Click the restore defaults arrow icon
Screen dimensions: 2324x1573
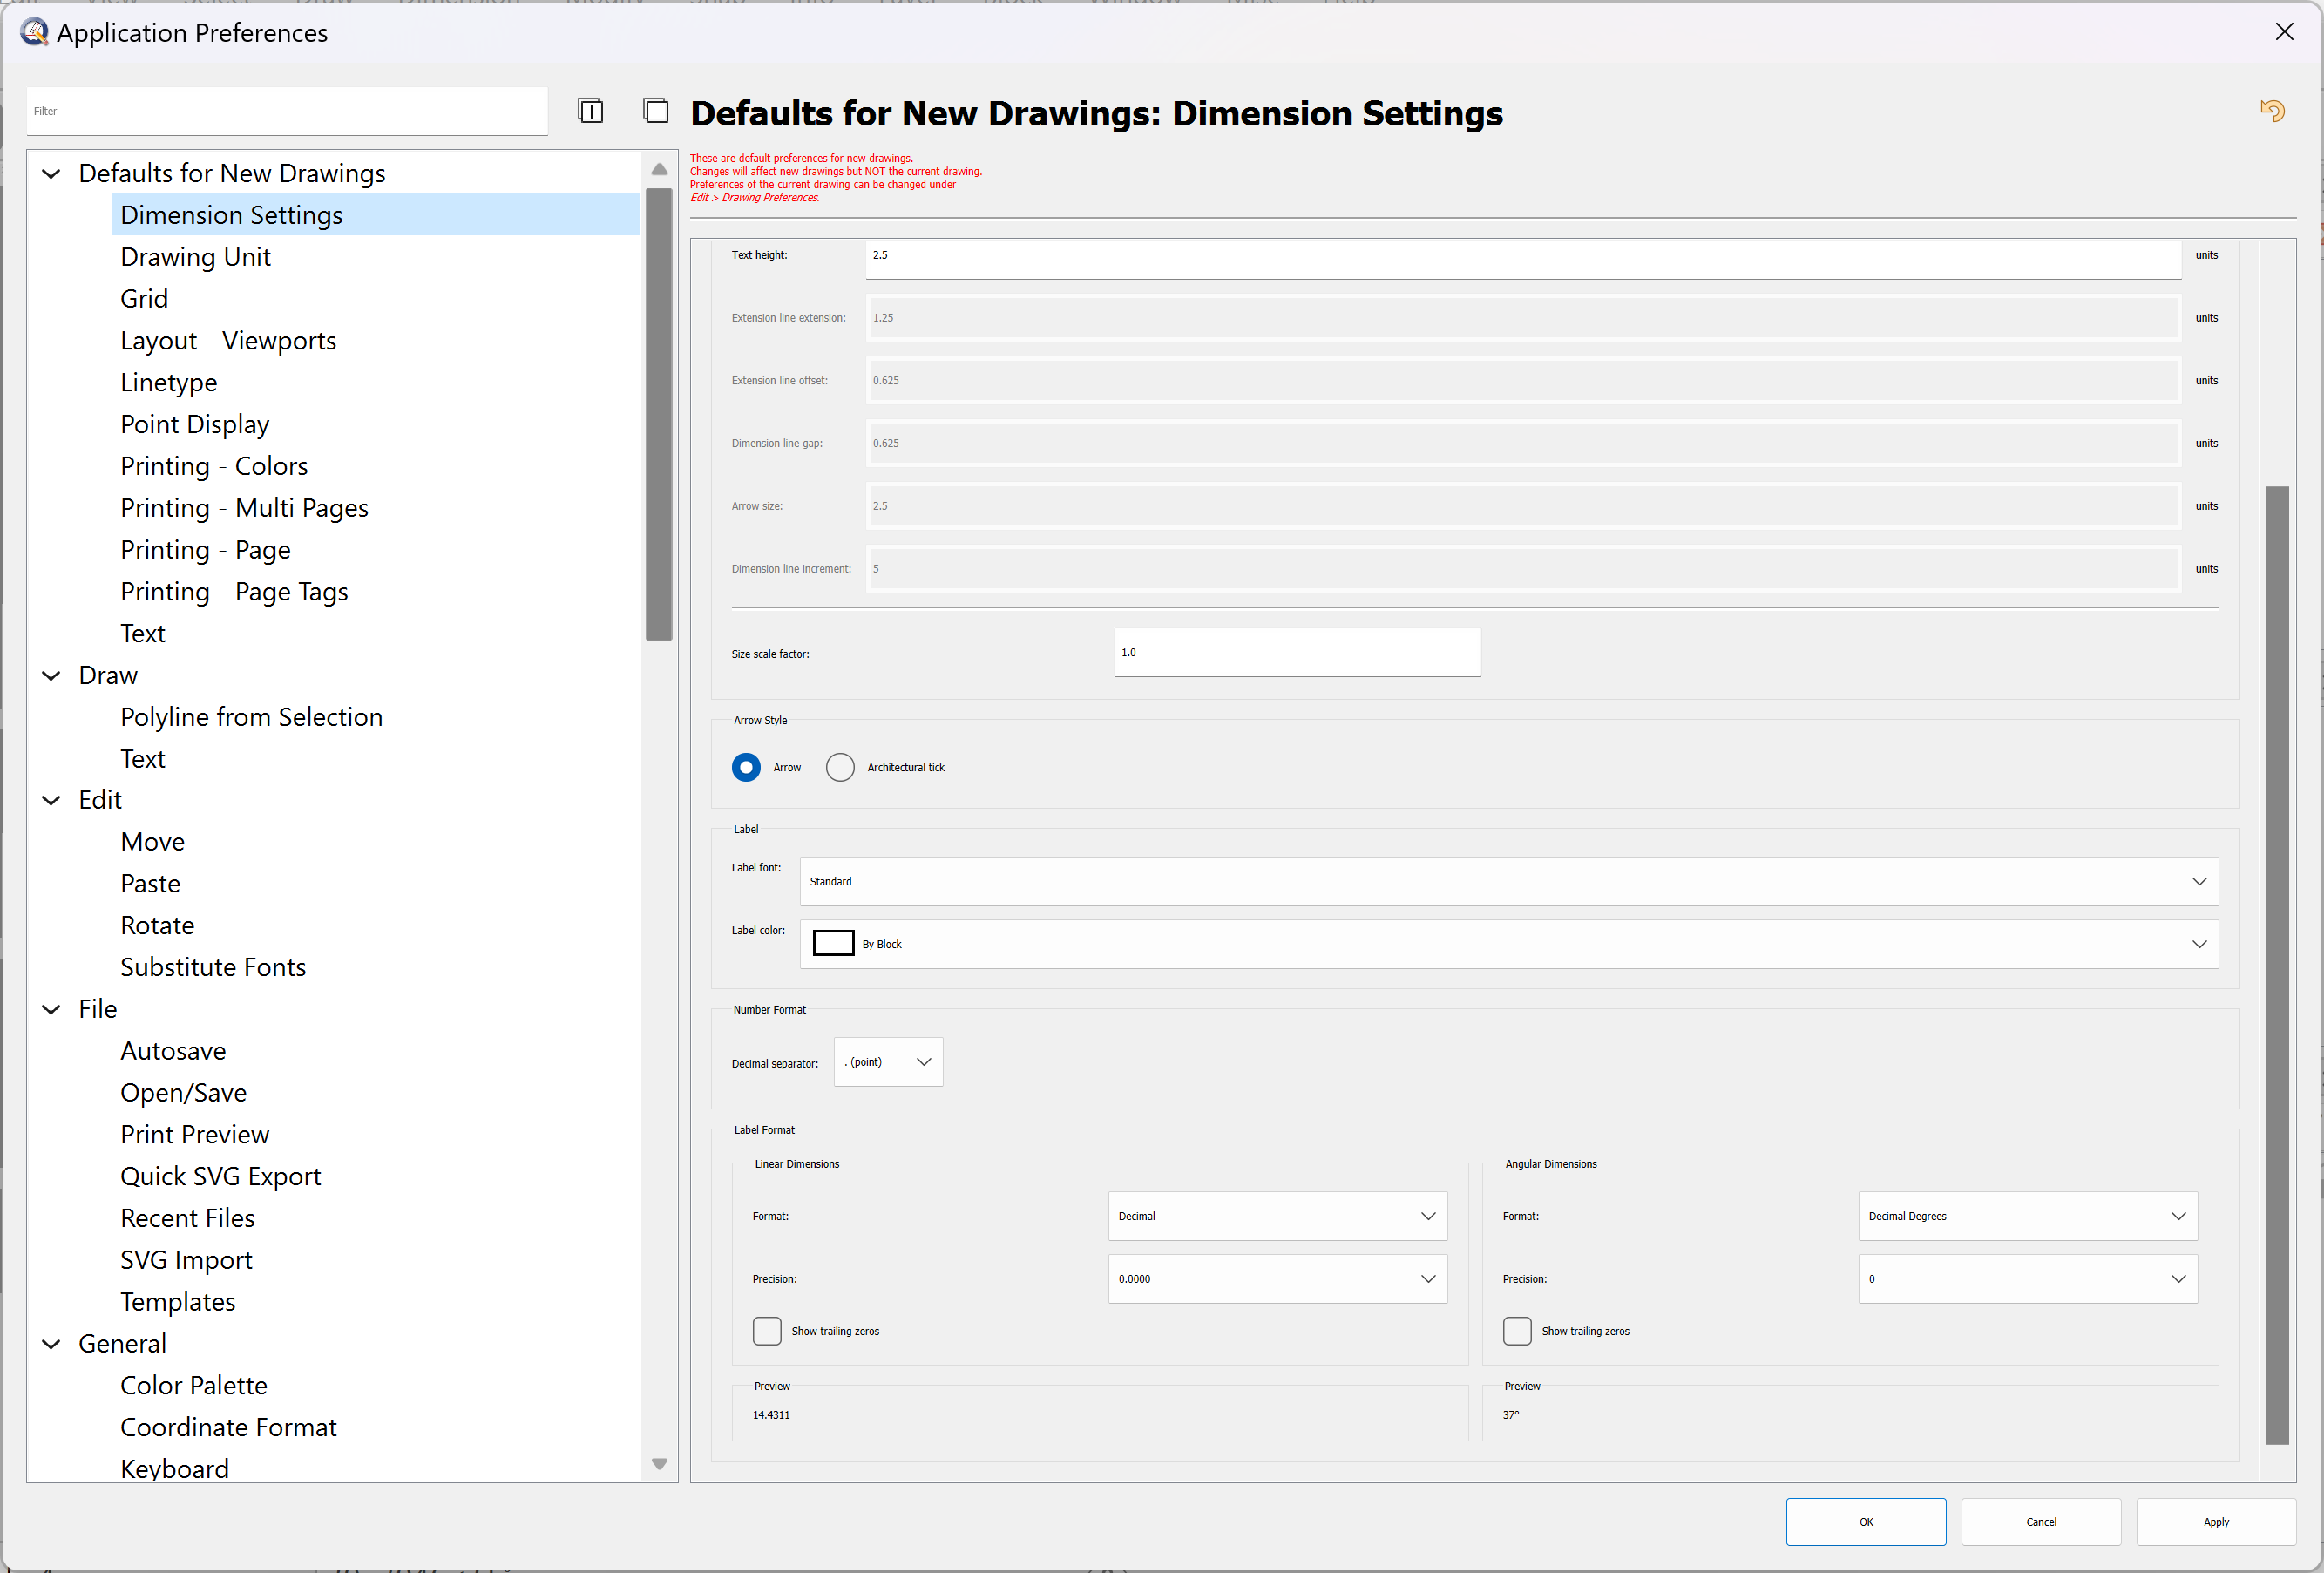[x=2272, y=111]
